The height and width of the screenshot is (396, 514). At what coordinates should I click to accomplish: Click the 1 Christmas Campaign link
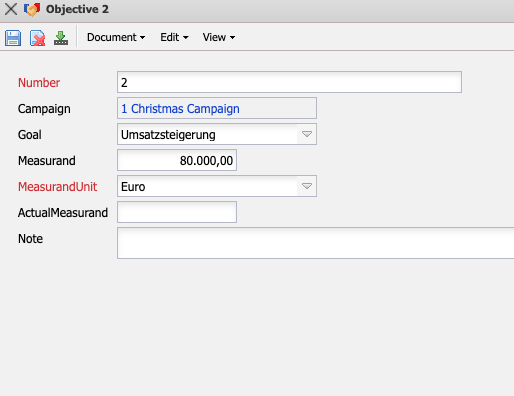180,109
